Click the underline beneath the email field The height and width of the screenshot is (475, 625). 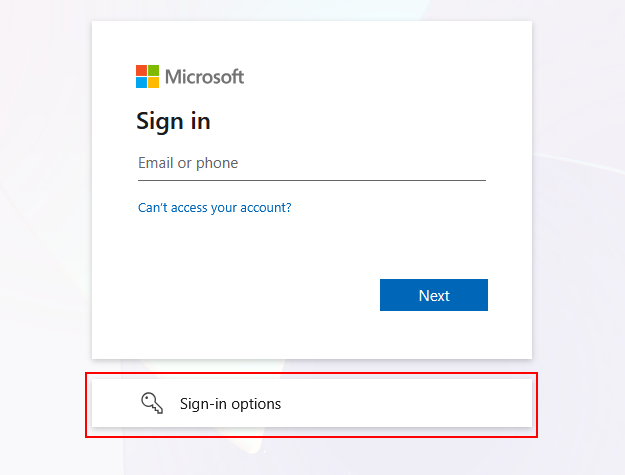[311, 180]
